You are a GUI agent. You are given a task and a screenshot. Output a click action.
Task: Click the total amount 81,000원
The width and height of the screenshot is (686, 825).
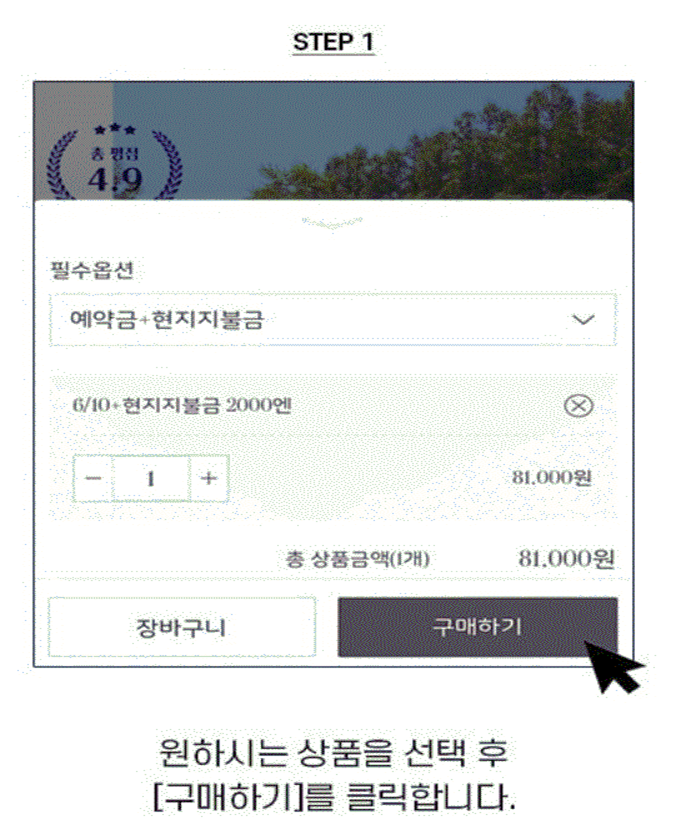[566, 559]
